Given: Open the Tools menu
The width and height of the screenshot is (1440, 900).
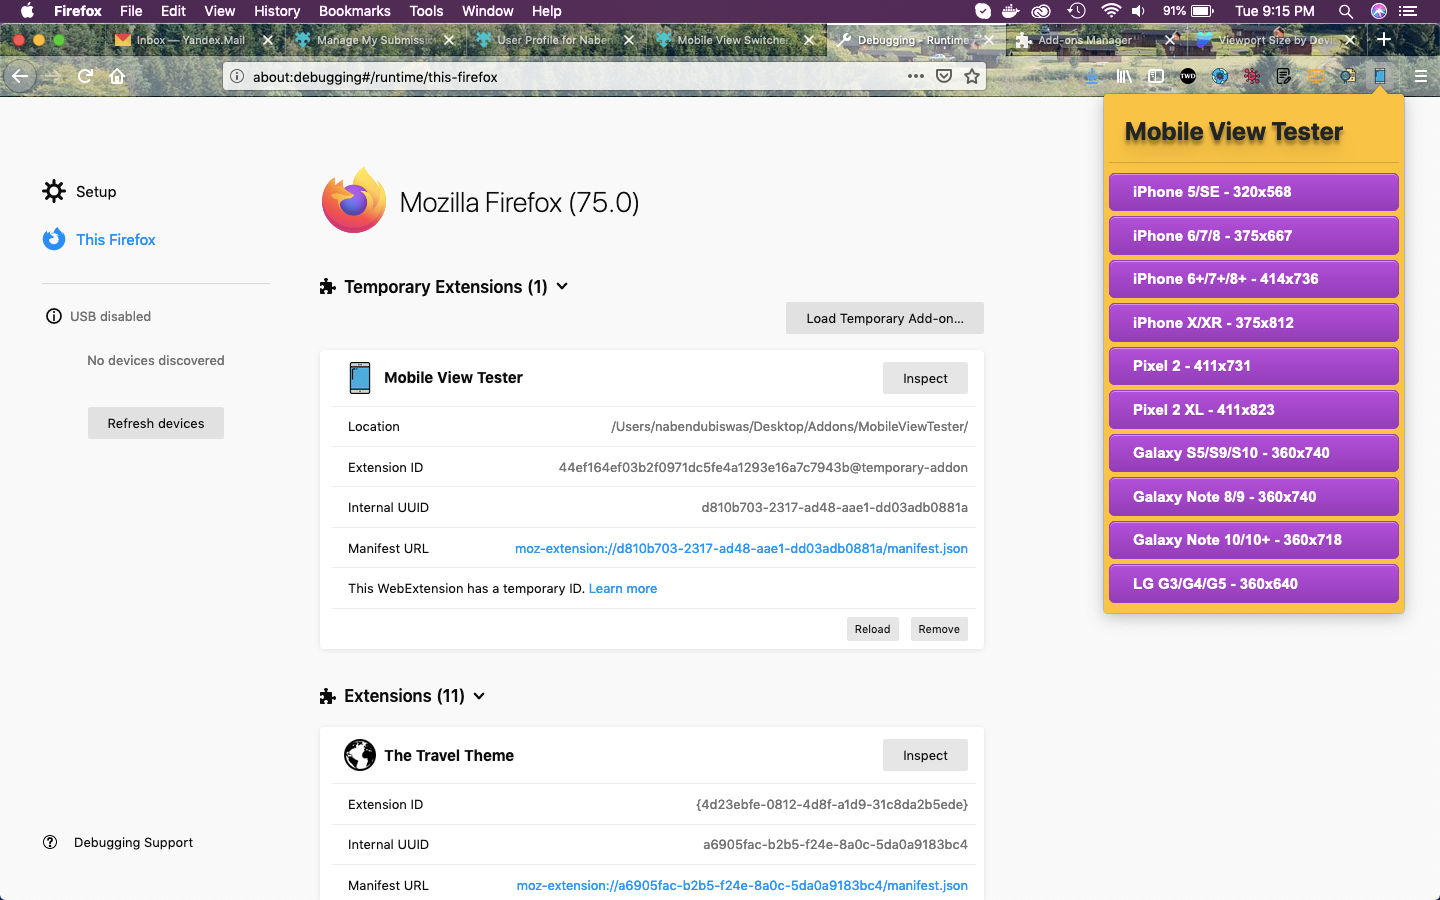Looking at the screenshot, I should point(426,11).
